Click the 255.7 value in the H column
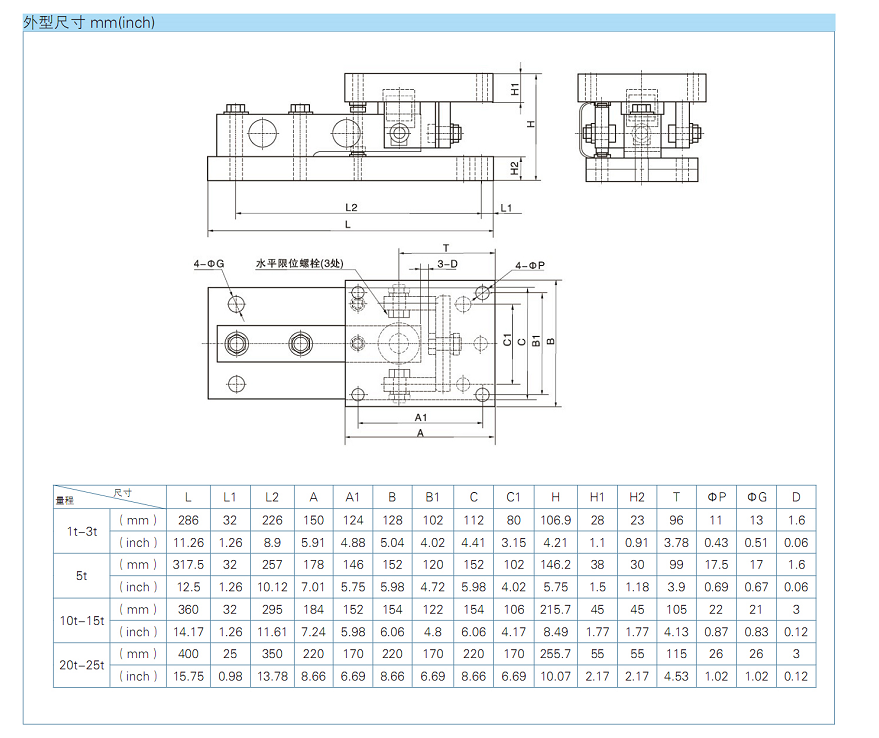This screenshot has width=879, height=738. pyautogui.click(x=555, y=654)
